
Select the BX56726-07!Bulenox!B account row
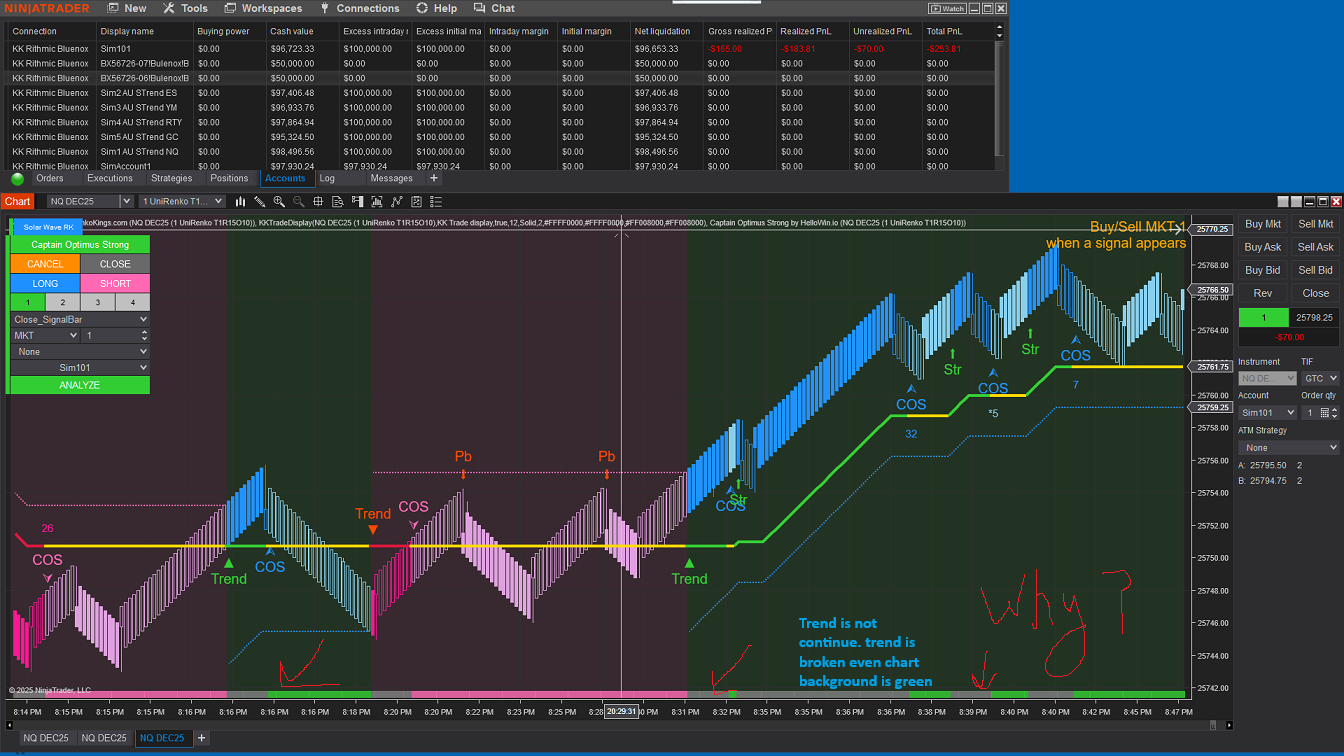point(500,63)
